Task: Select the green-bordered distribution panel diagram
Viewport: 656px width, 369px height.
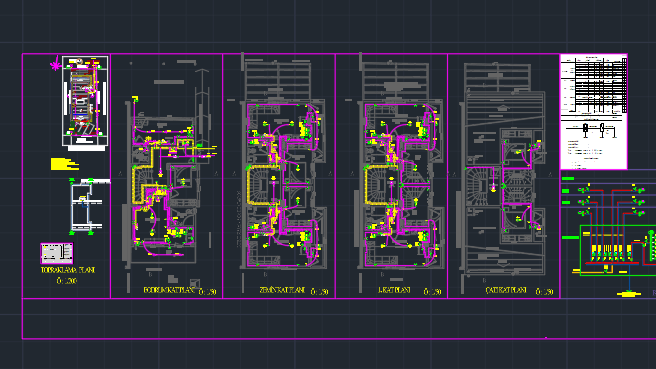Action: 618,250
